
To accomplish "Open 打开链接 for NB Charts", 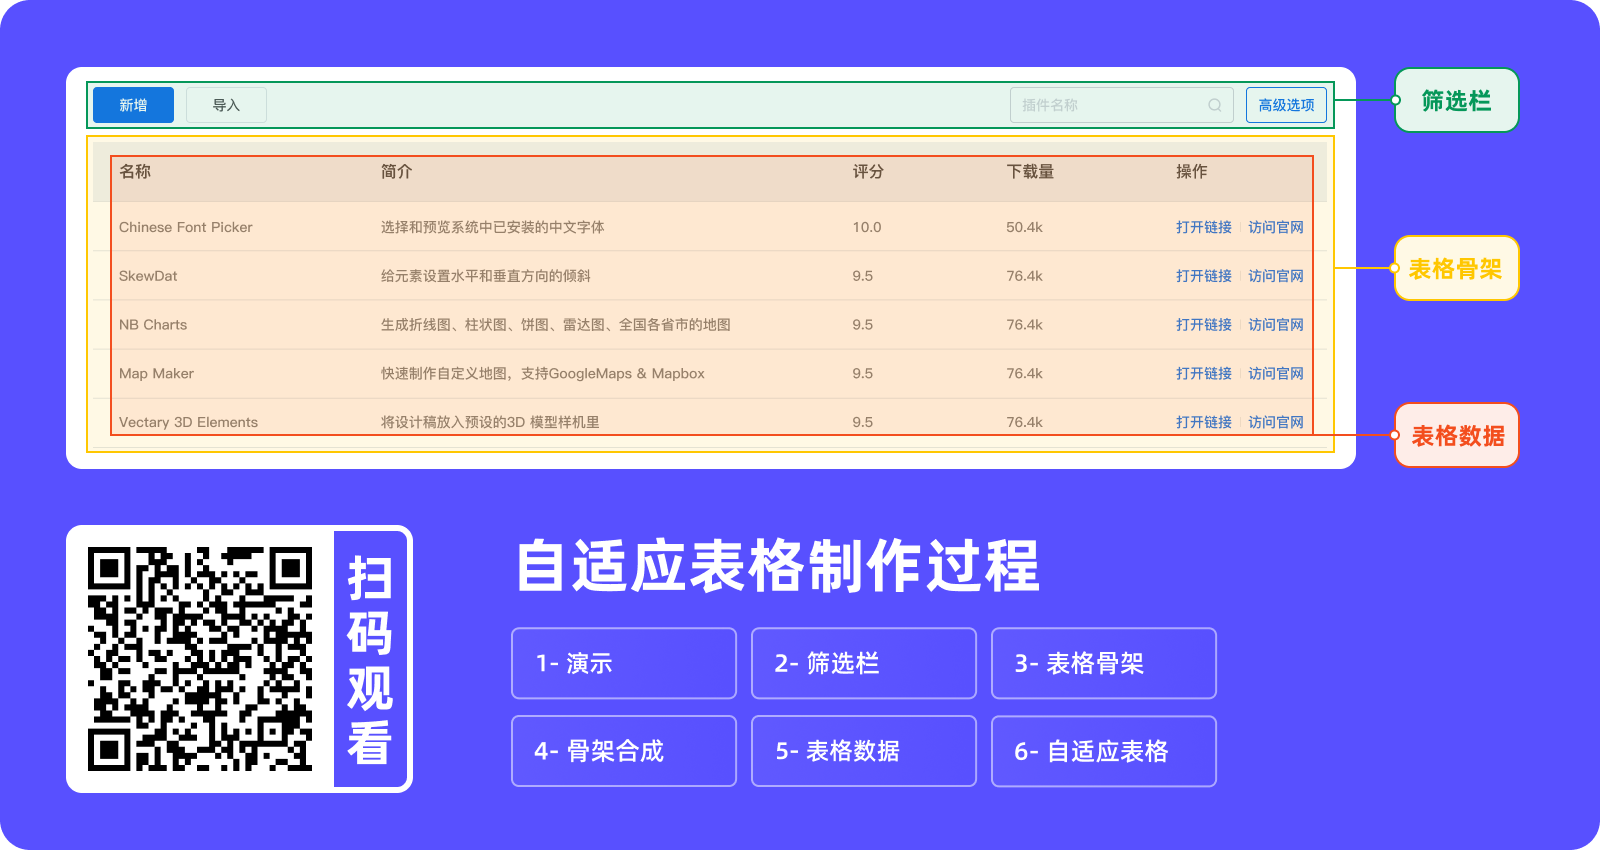I will [1204, 325].
